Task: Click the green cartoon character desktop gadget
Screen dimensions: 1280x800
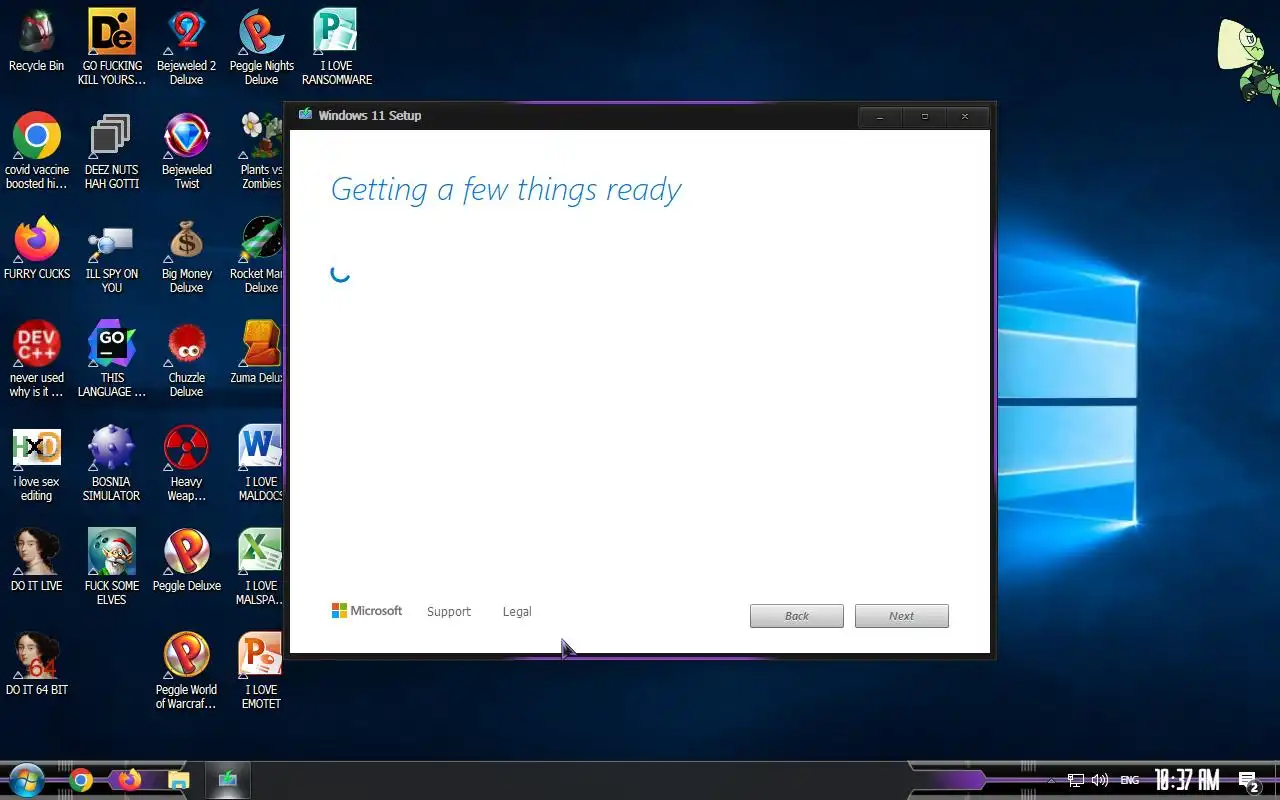Action: point(1246,60)
